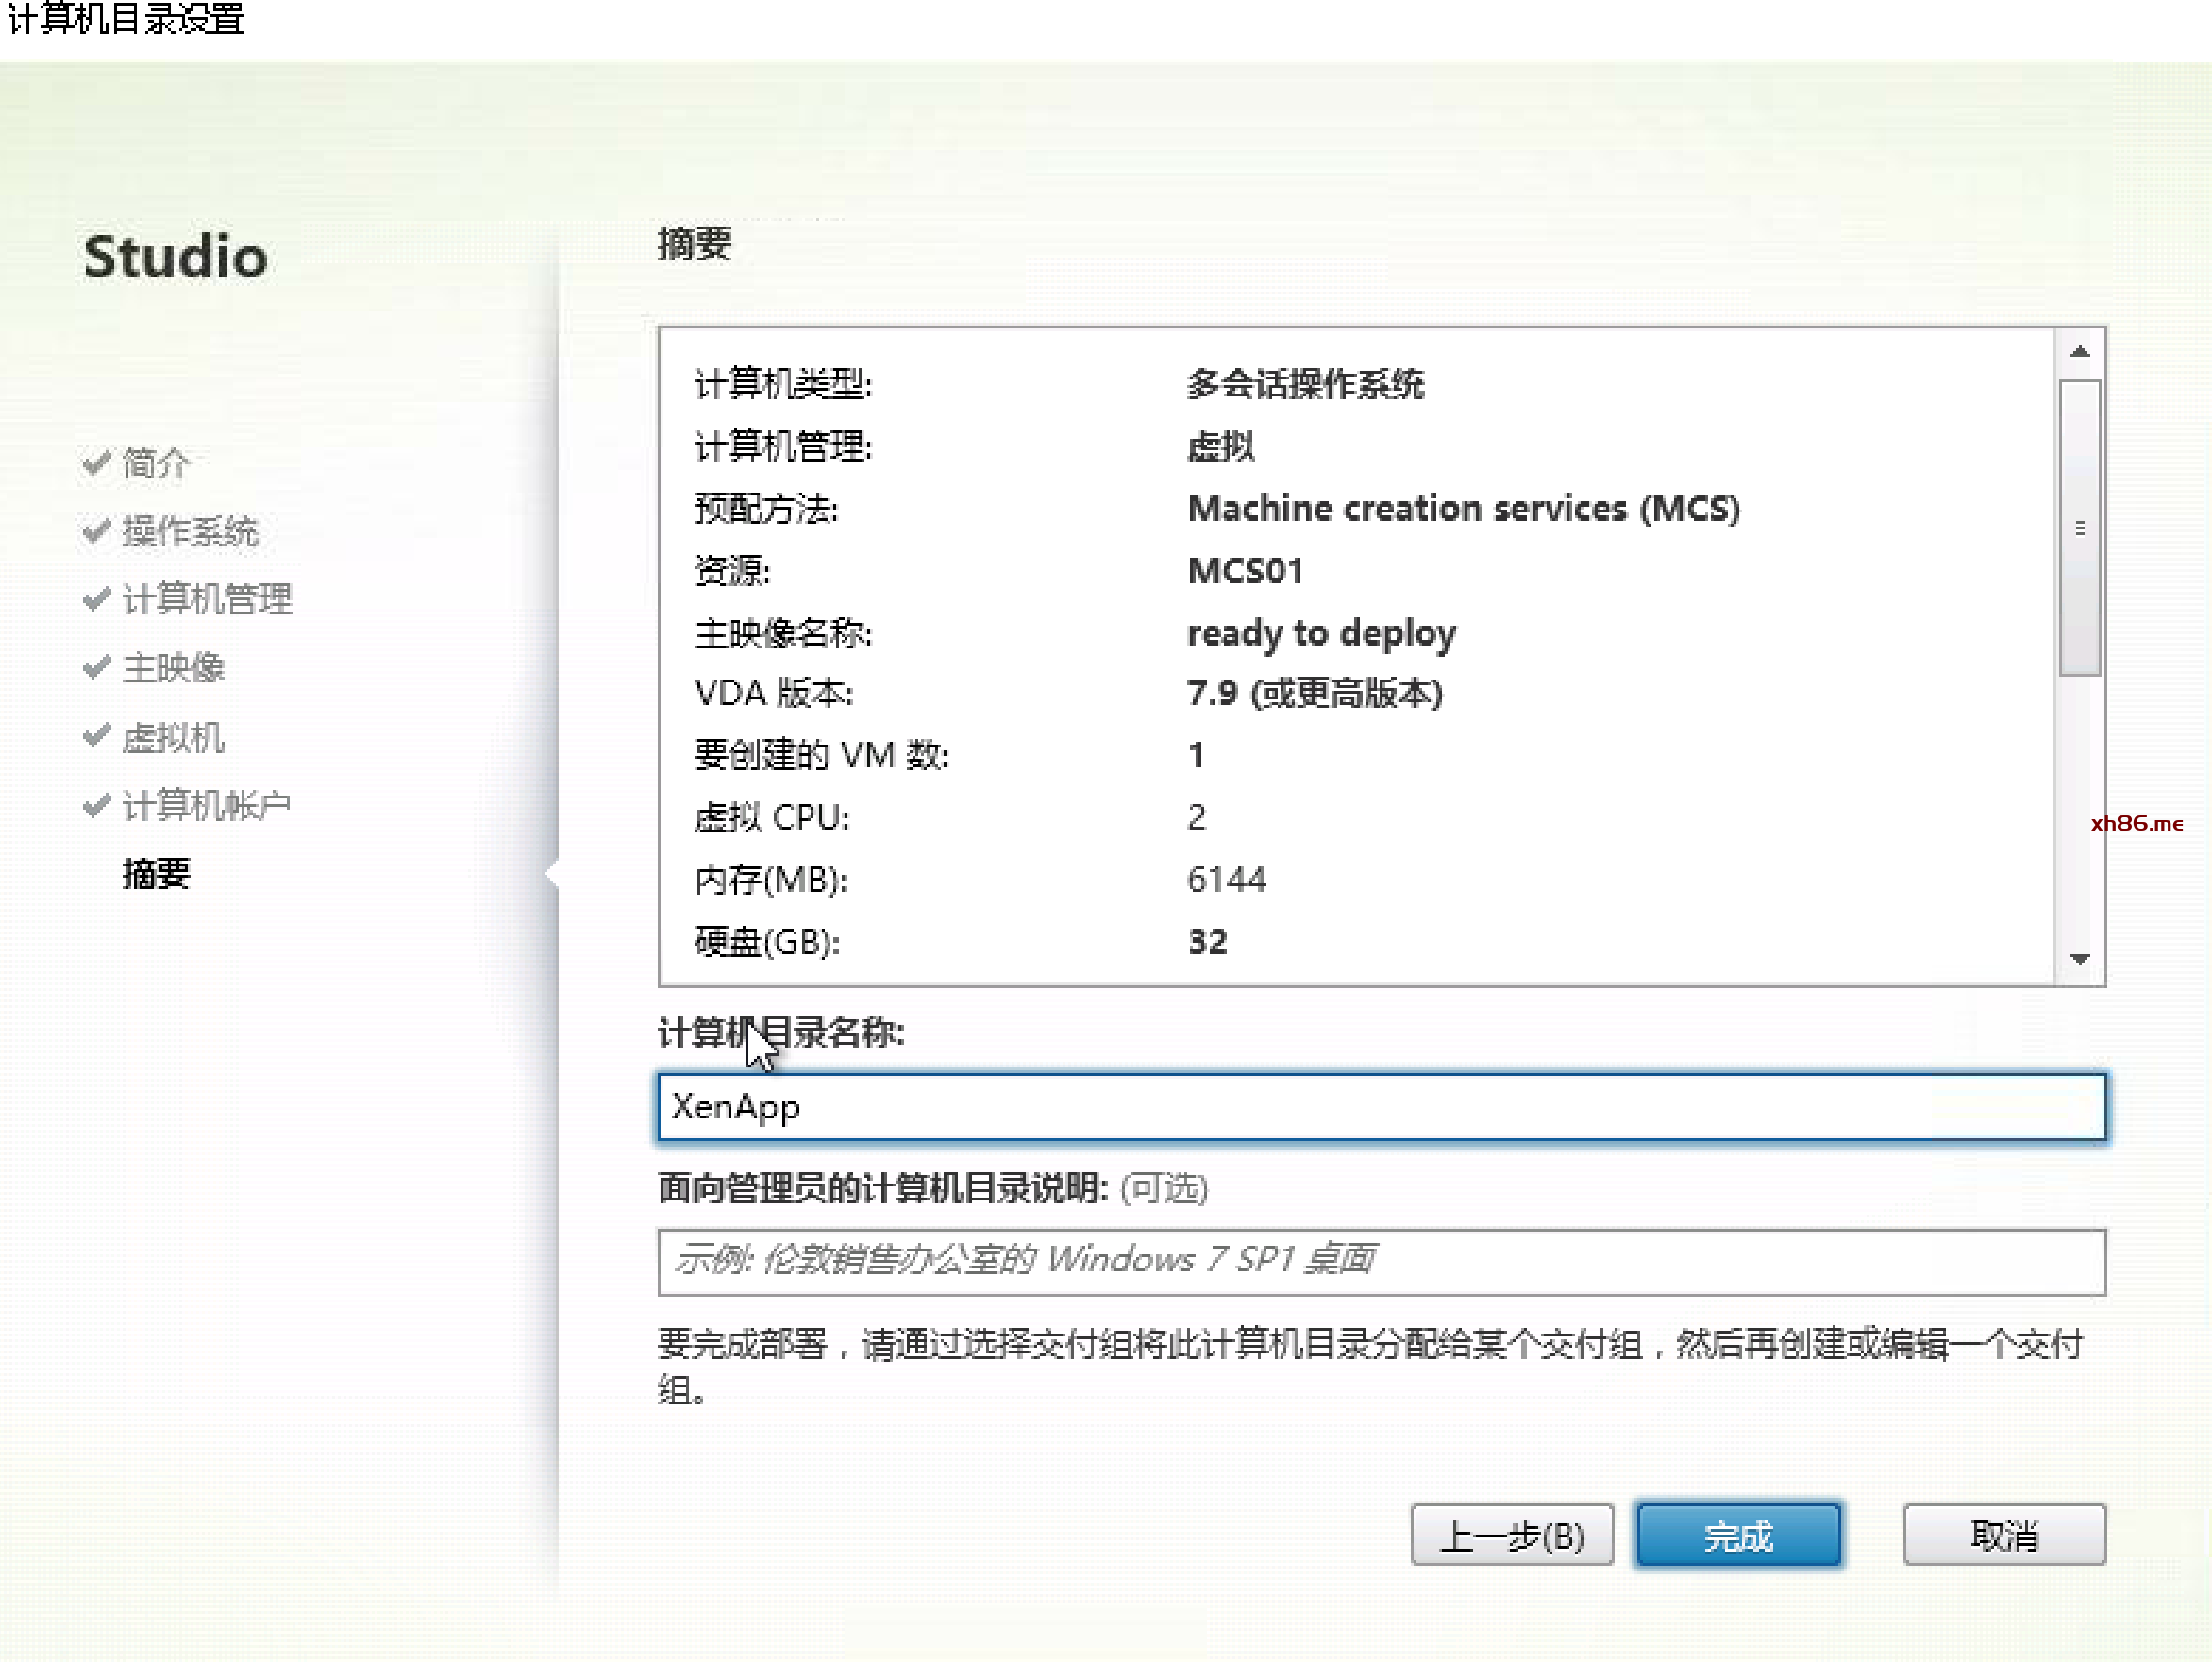This screenshot has width=2212, height=1662.
Task: Select the 主映像 step in sidebar
Action: coord(173,667)
